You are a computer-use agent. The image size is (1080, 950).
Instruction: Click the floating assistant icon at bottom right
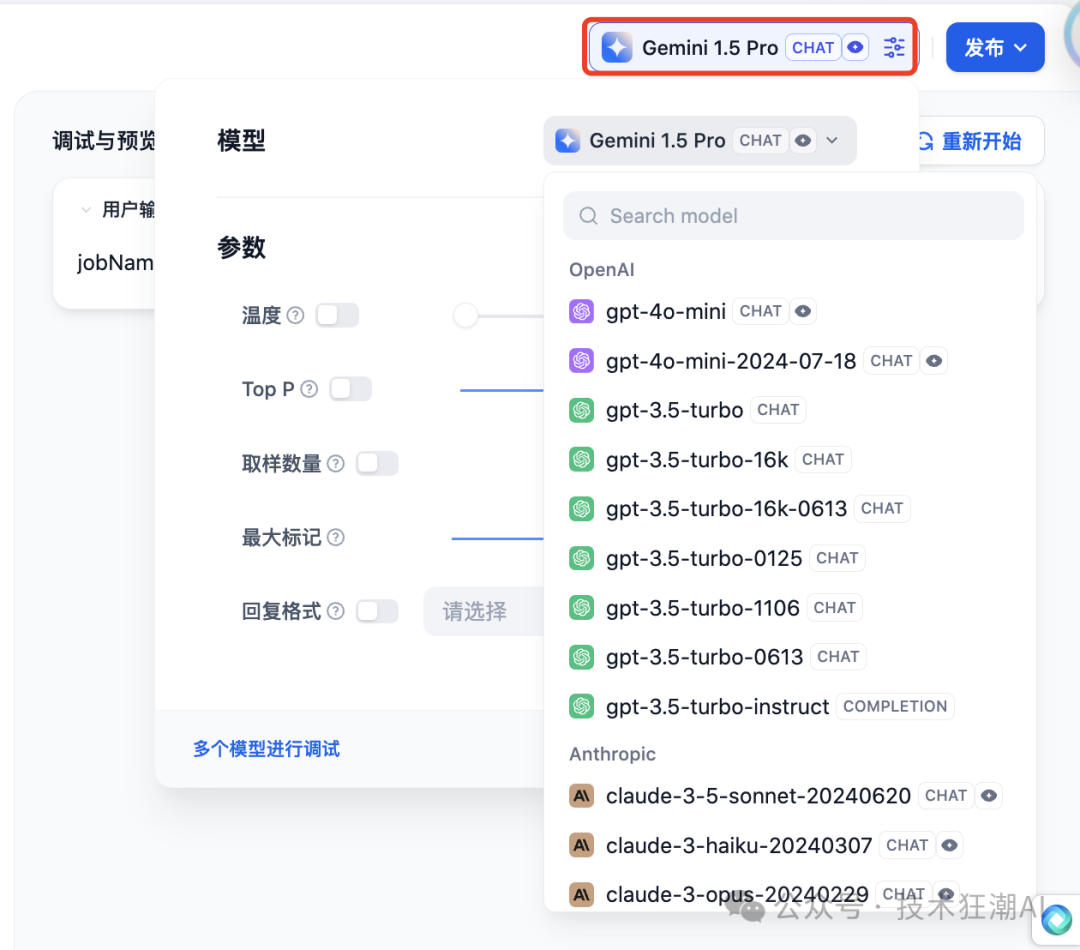pos(1057,919)
